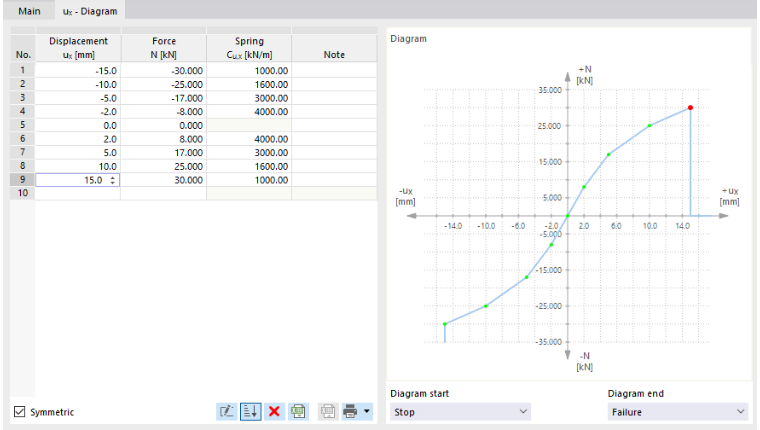Click the Note column header
The height and width of the screenshot is (430, 760).
coord(334,48)
